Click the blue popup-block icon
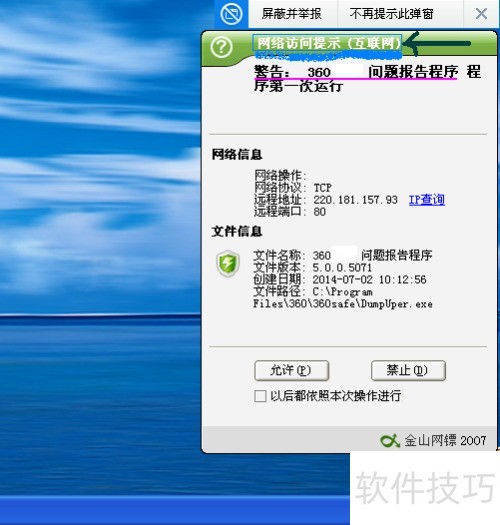This screenshot has width=500, height=525. click(x=231, y=14)
